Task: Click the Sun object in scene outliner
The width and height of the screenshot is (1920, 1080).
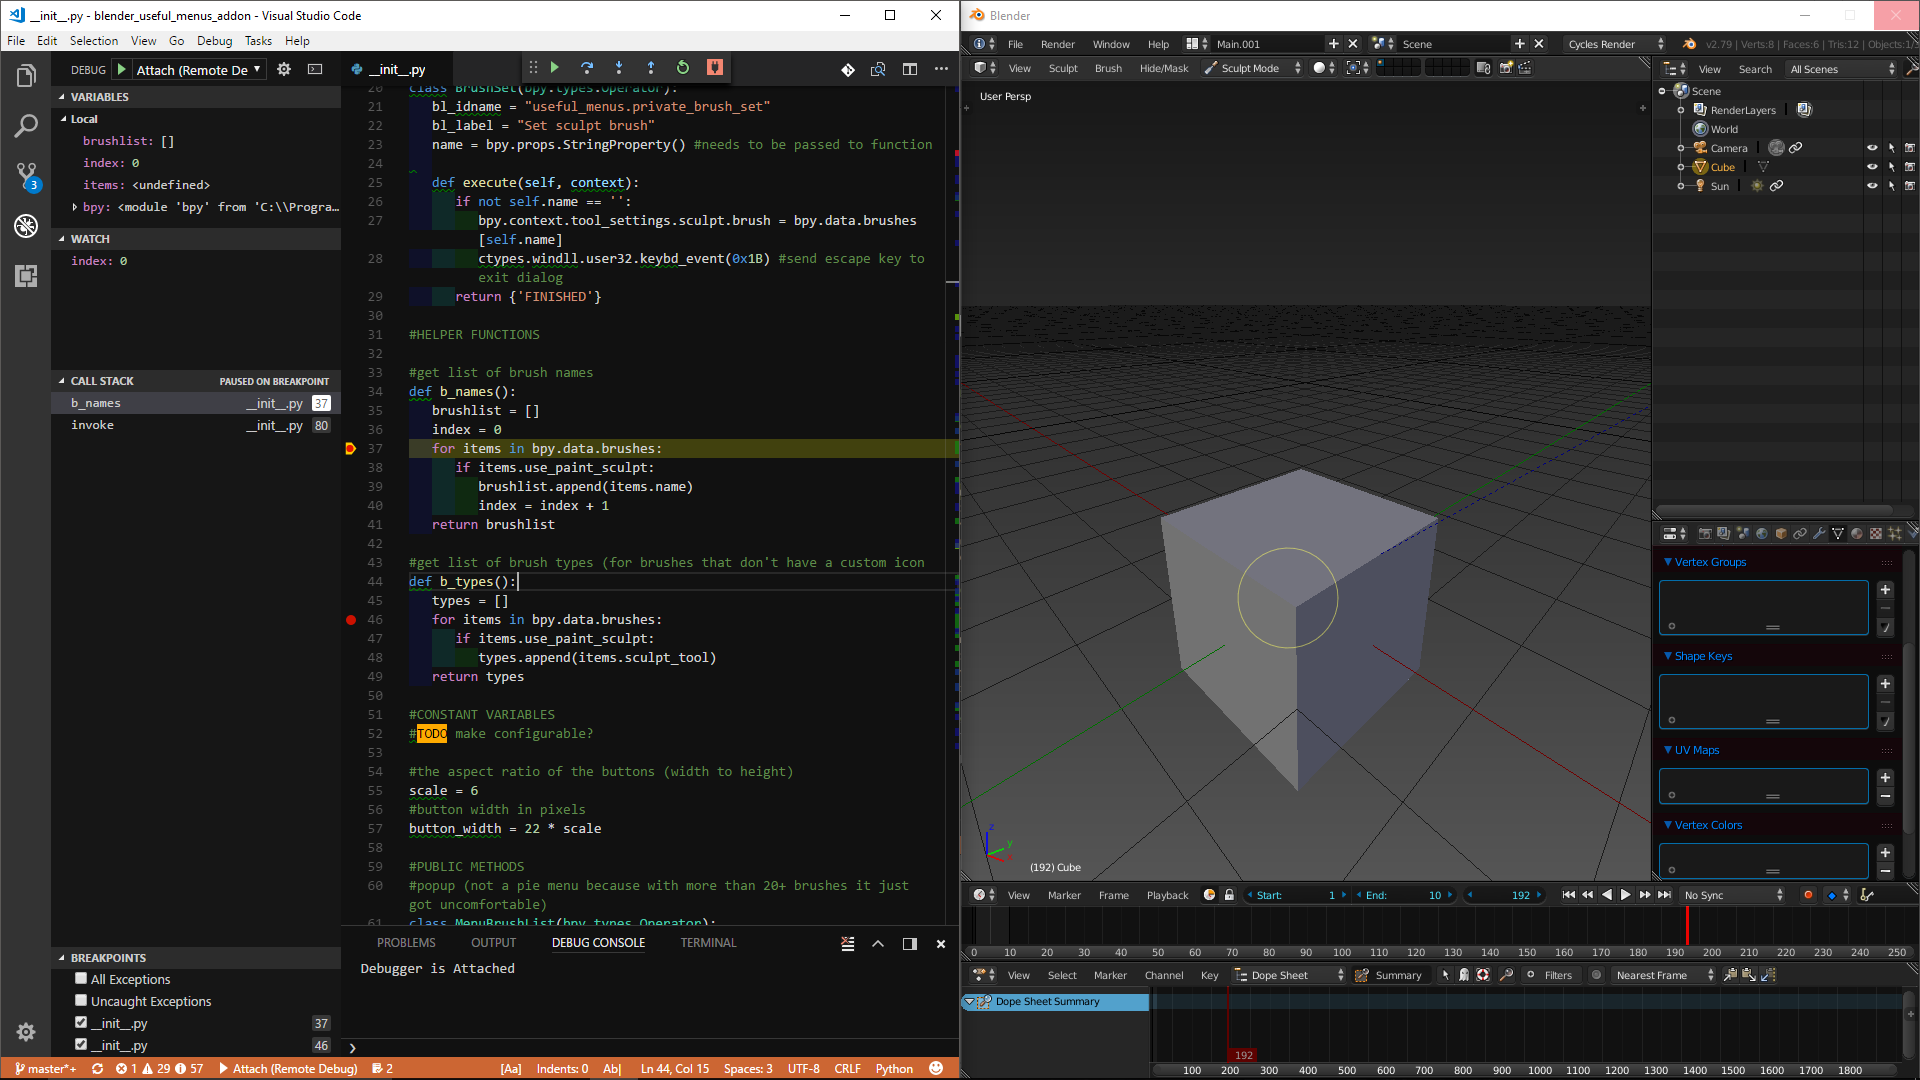Action: [1718, 186]
